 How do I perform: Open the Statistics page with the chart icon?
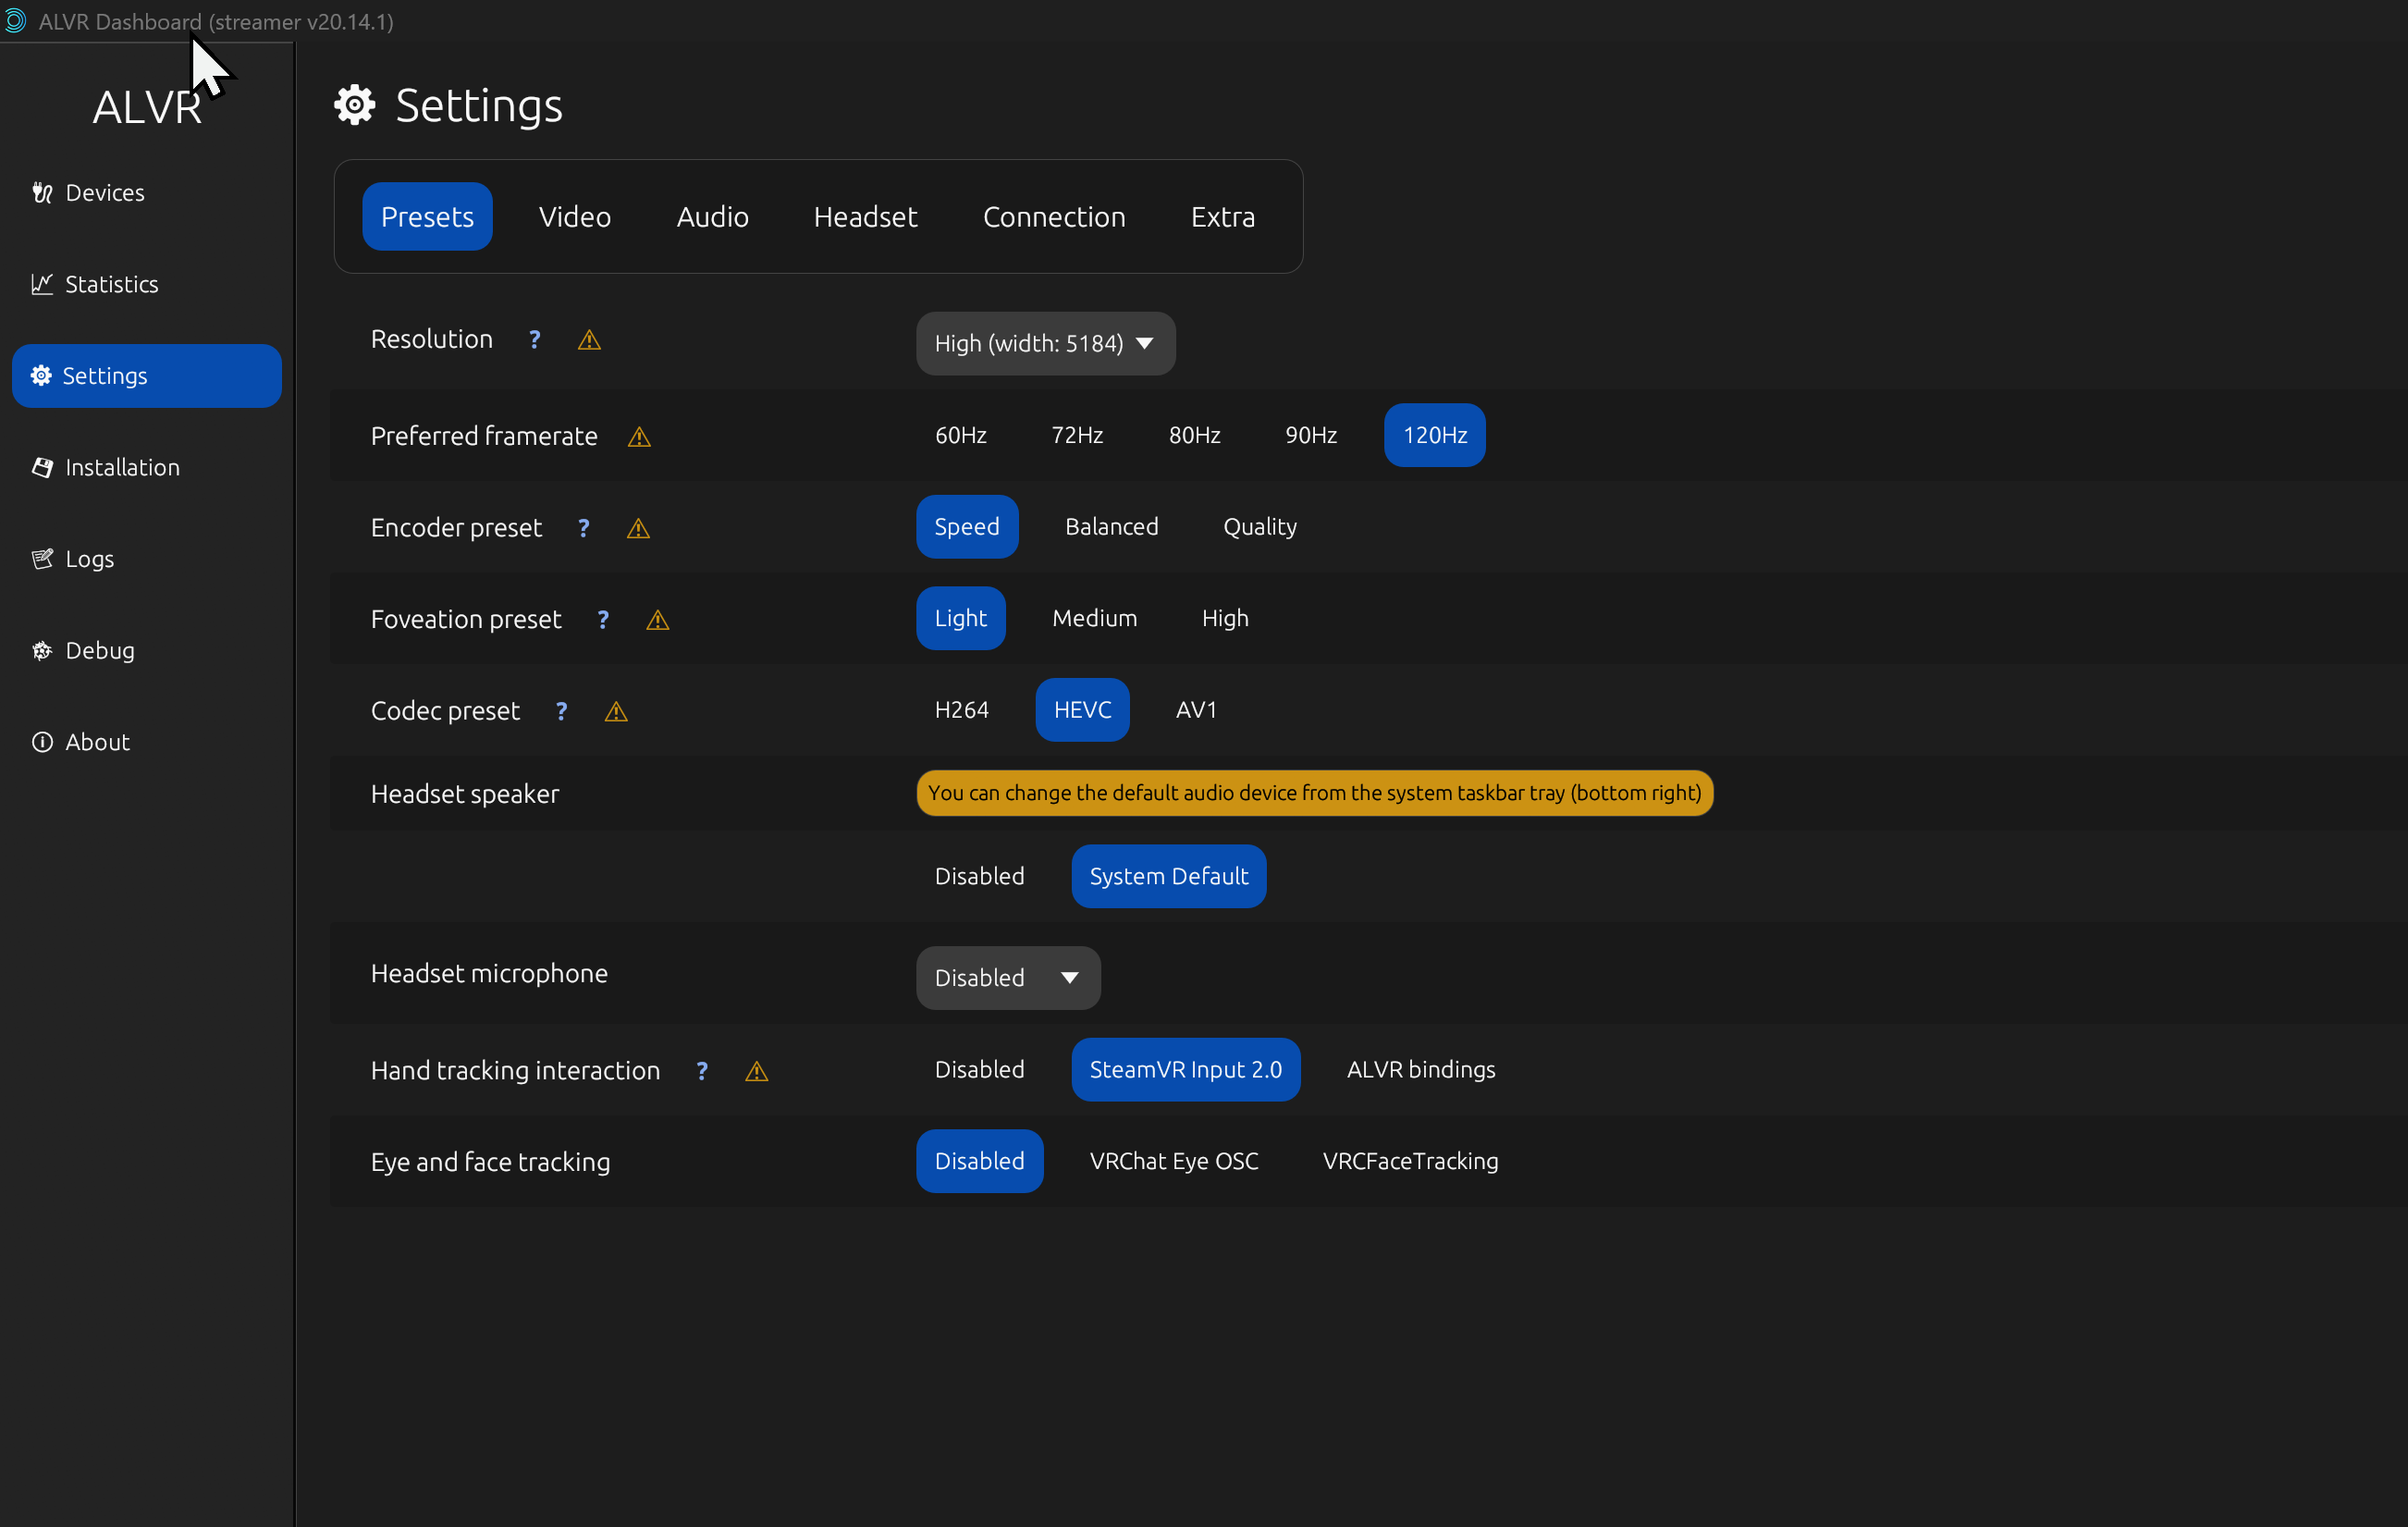click(110, 284)
